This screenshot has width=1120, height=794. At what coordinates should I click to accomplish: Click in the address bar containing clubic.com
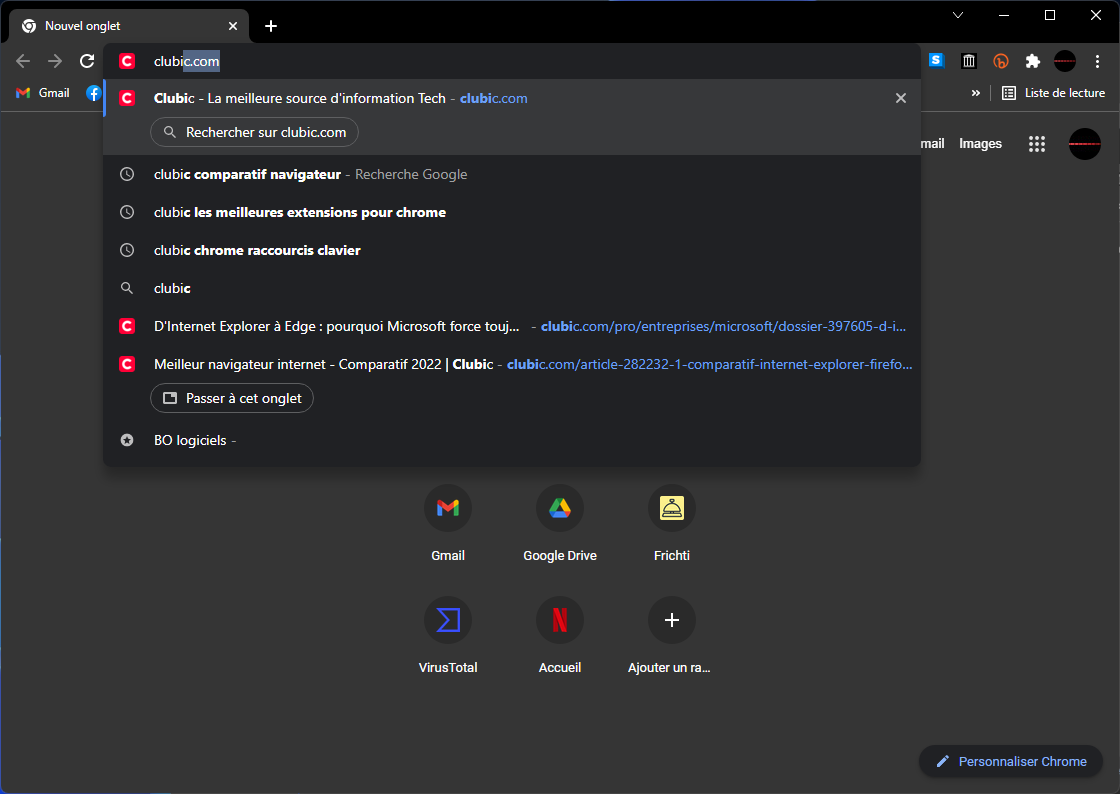tap(511, 61)
